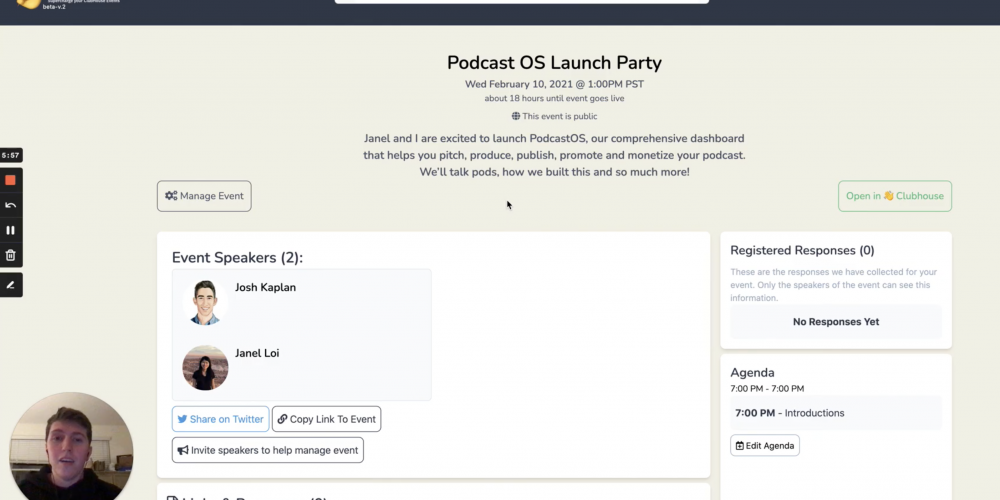Click the search bar in top header

522,1
